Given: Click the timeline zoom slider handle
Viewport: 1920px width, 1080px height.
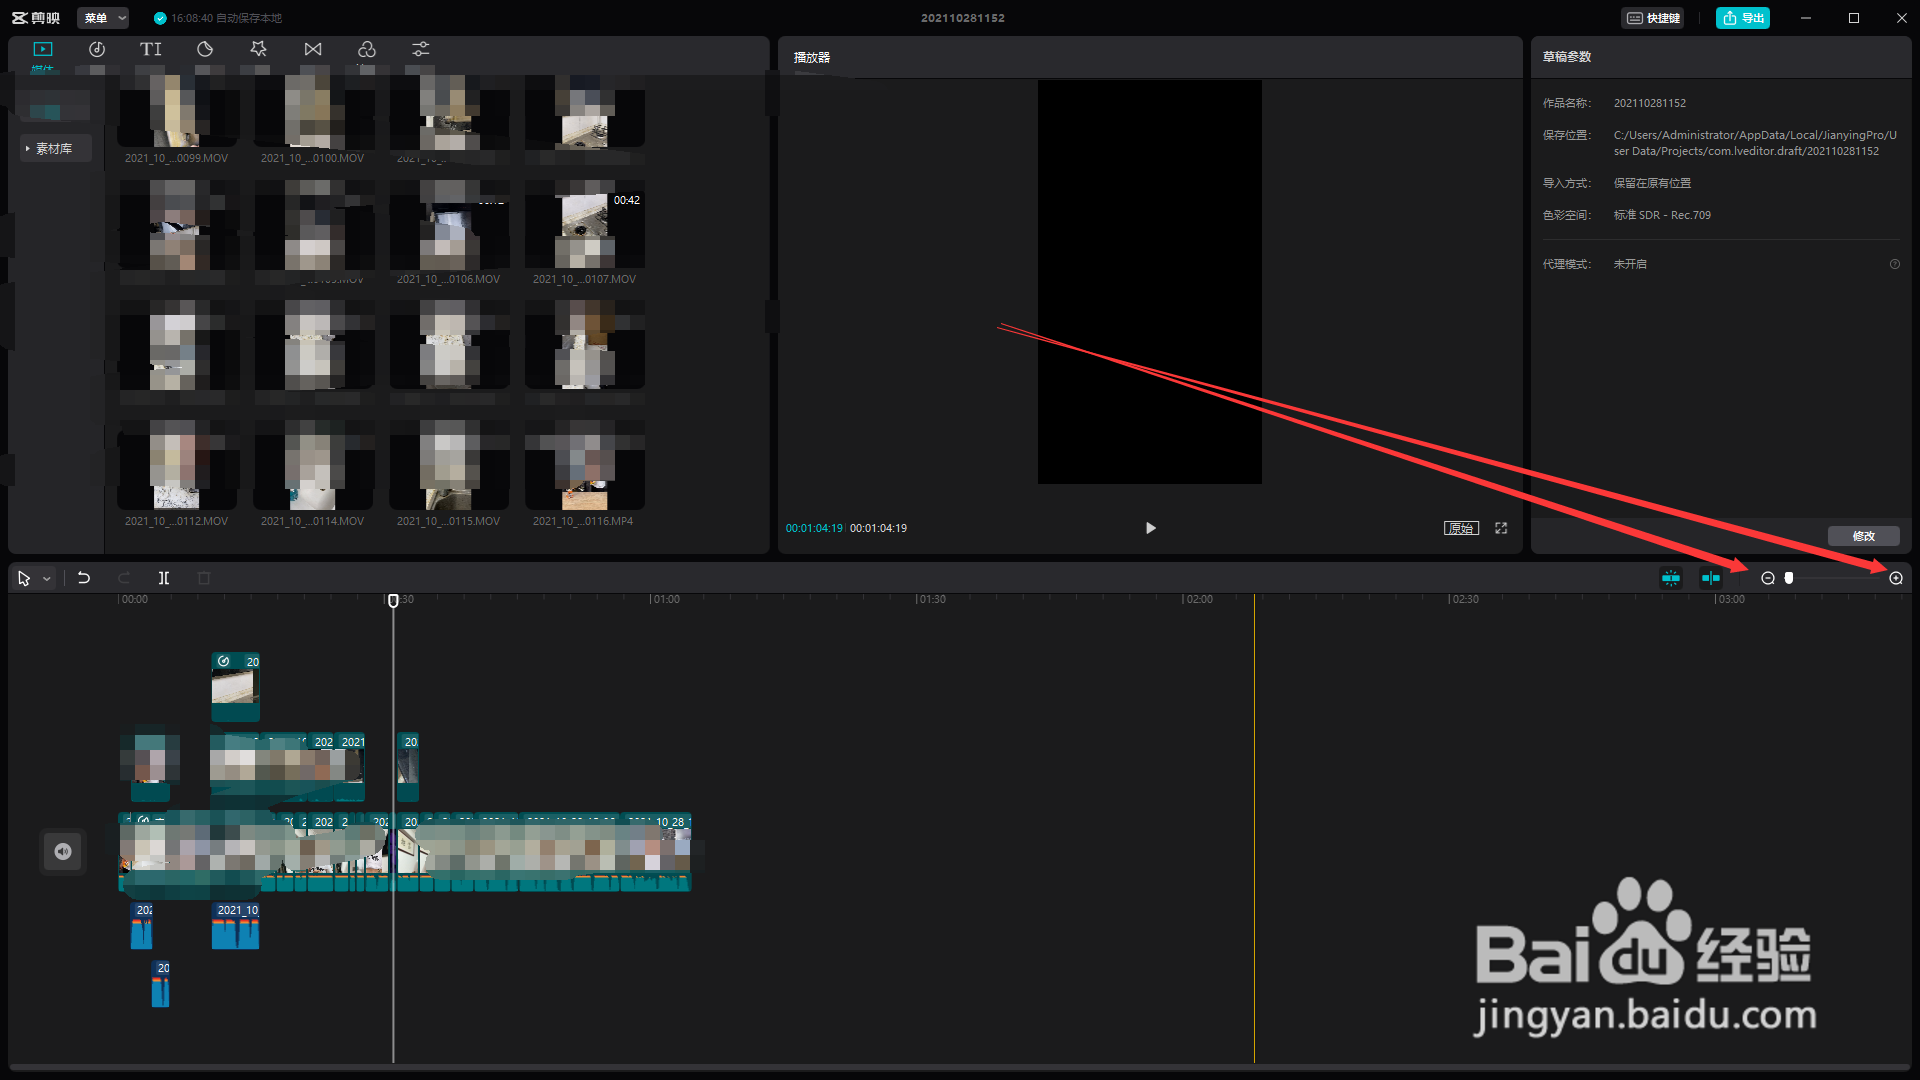Looking at the screenshot, I should (x=1789, y=578).
